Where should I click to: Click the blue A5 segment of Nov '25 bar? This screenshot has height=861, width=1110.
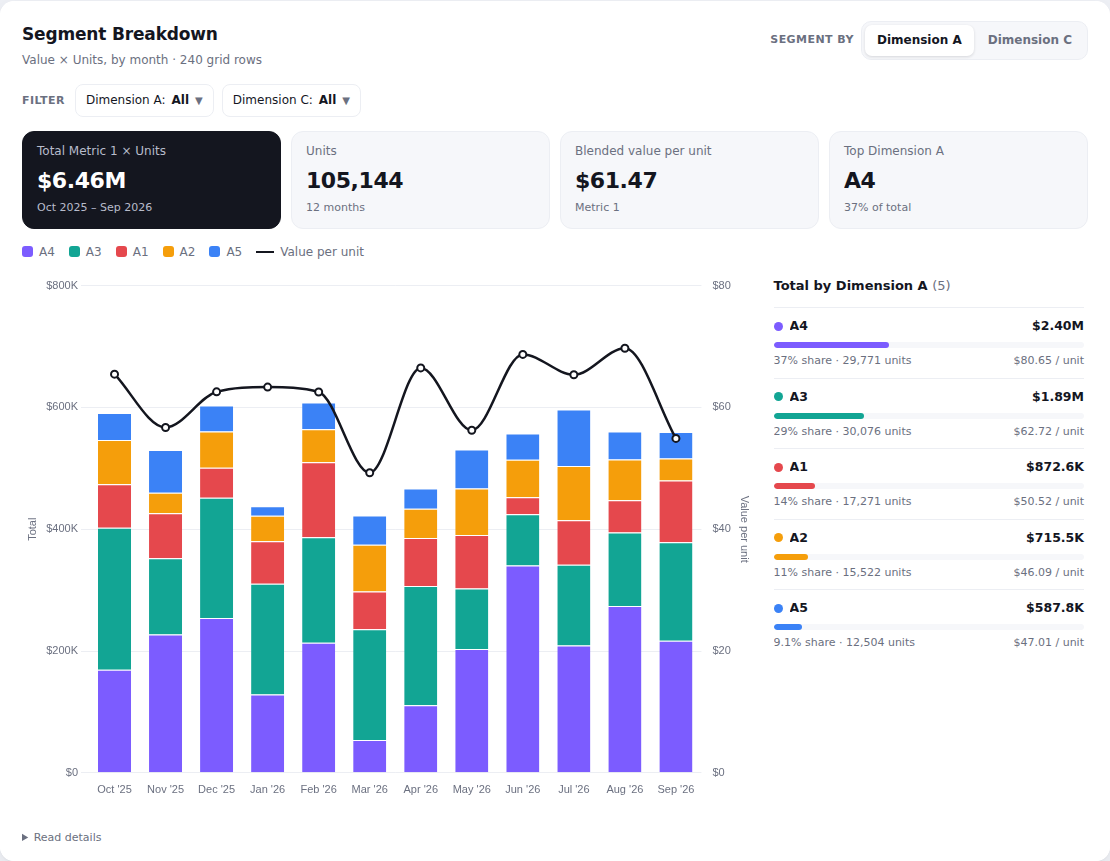click(x=166, y=472)
